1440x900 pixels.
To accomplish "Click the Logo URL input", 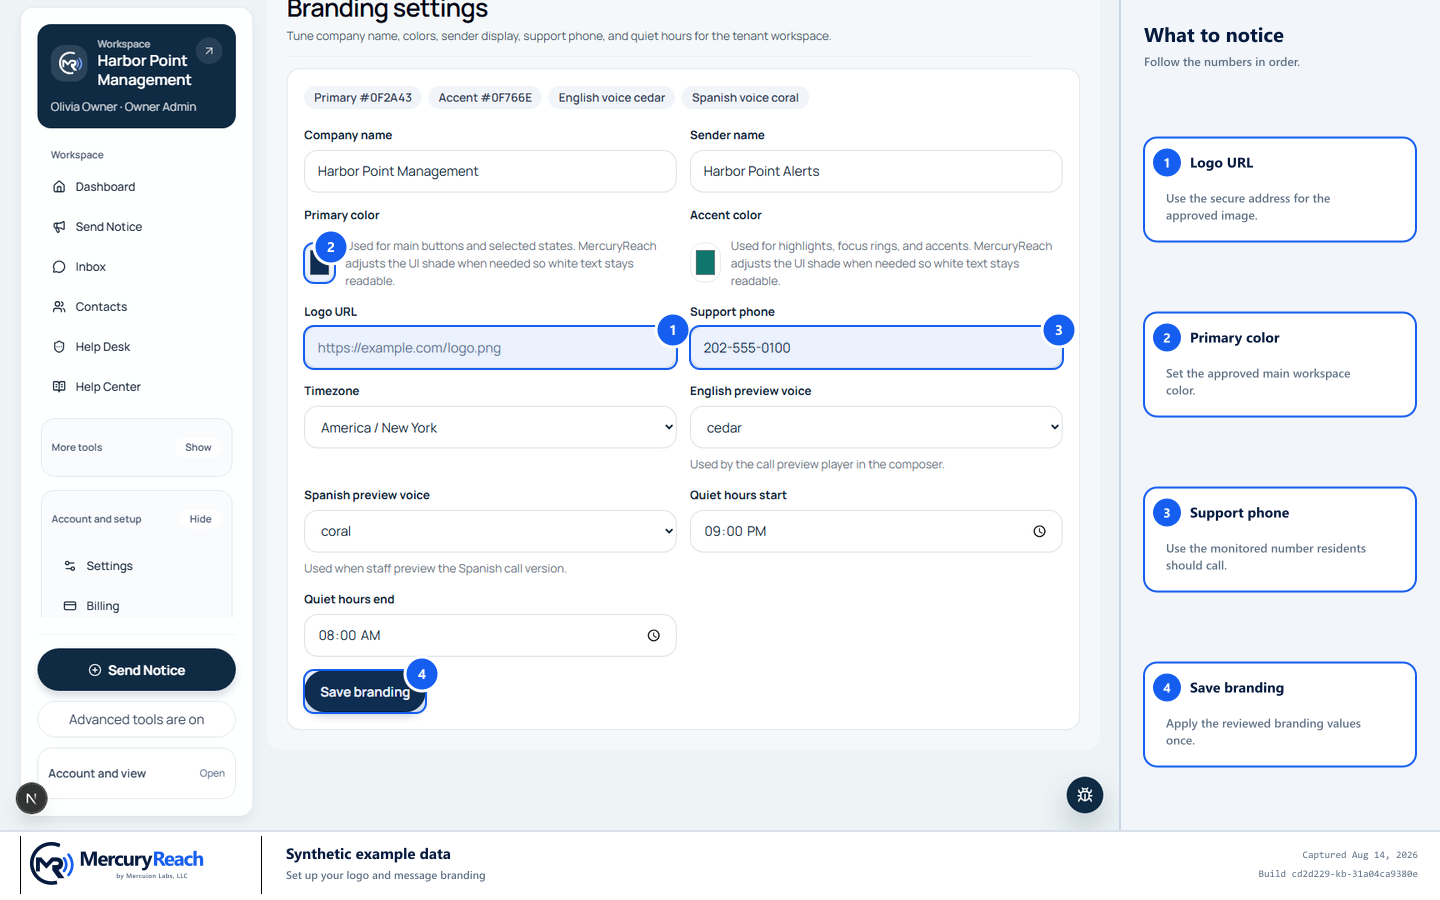I will tap(490, 348).
